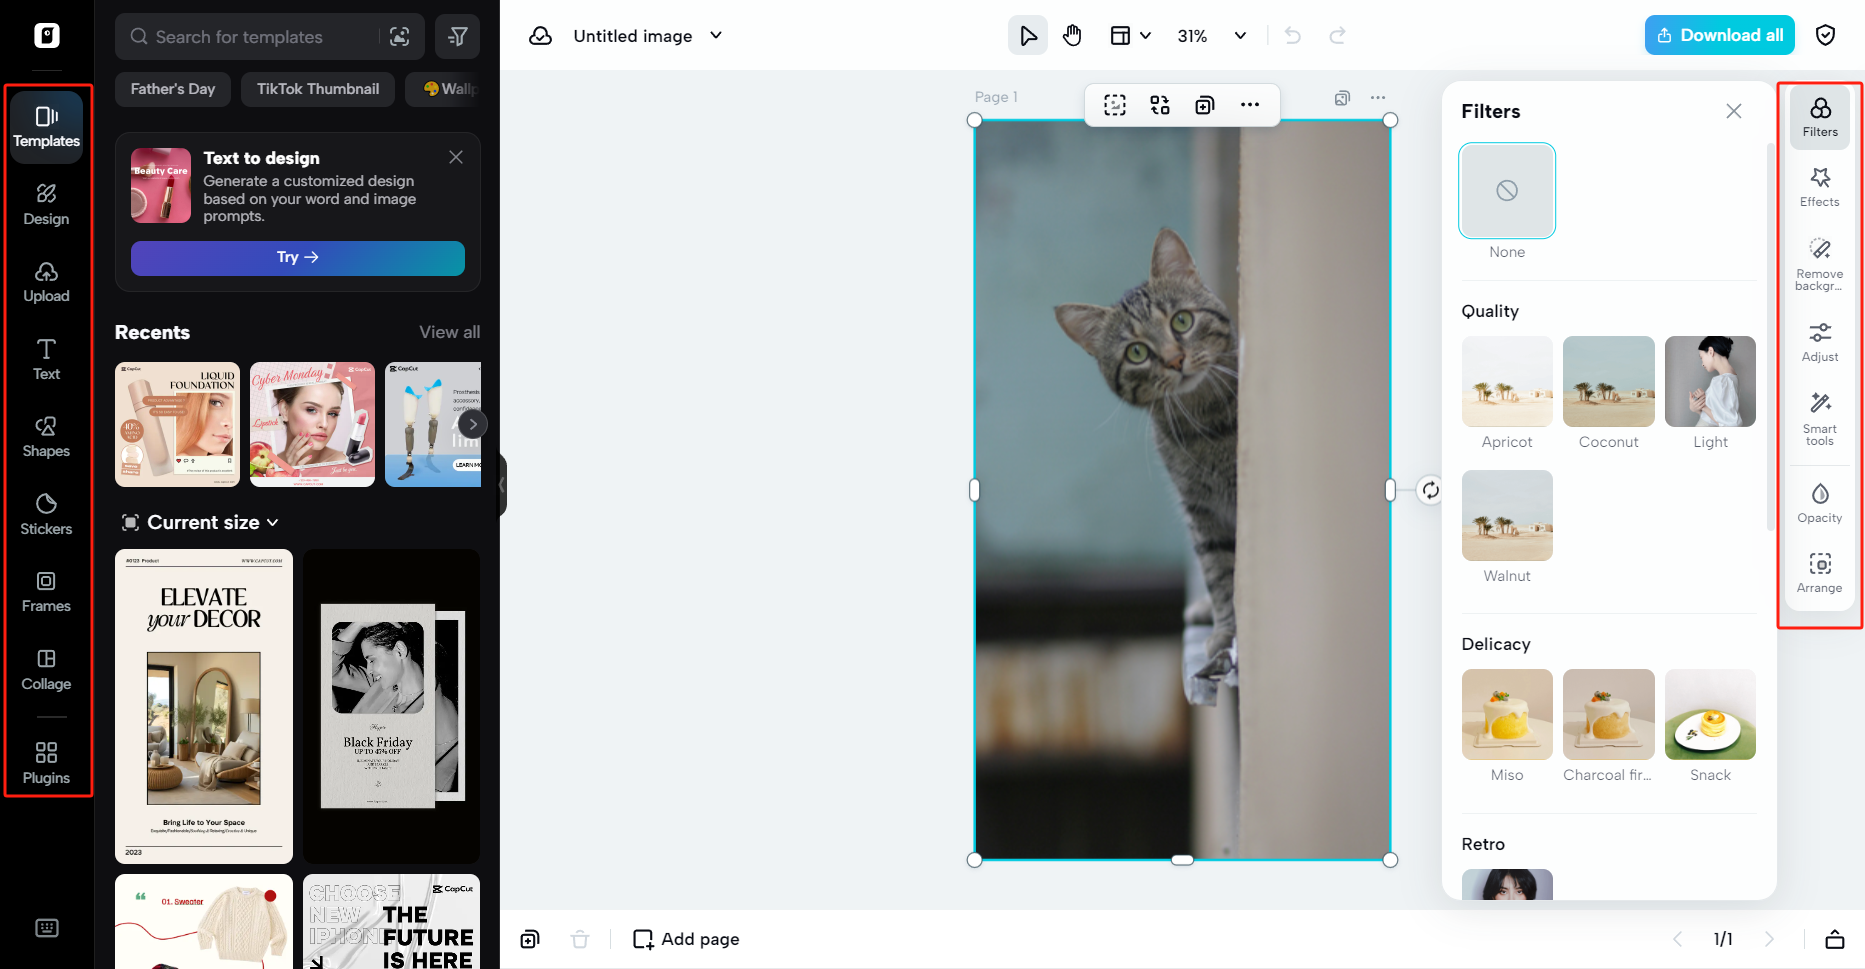This screenshot has height=969, width=1865.
Task: Select the Hand tool for panning
Action: (x=1072, y=35)
